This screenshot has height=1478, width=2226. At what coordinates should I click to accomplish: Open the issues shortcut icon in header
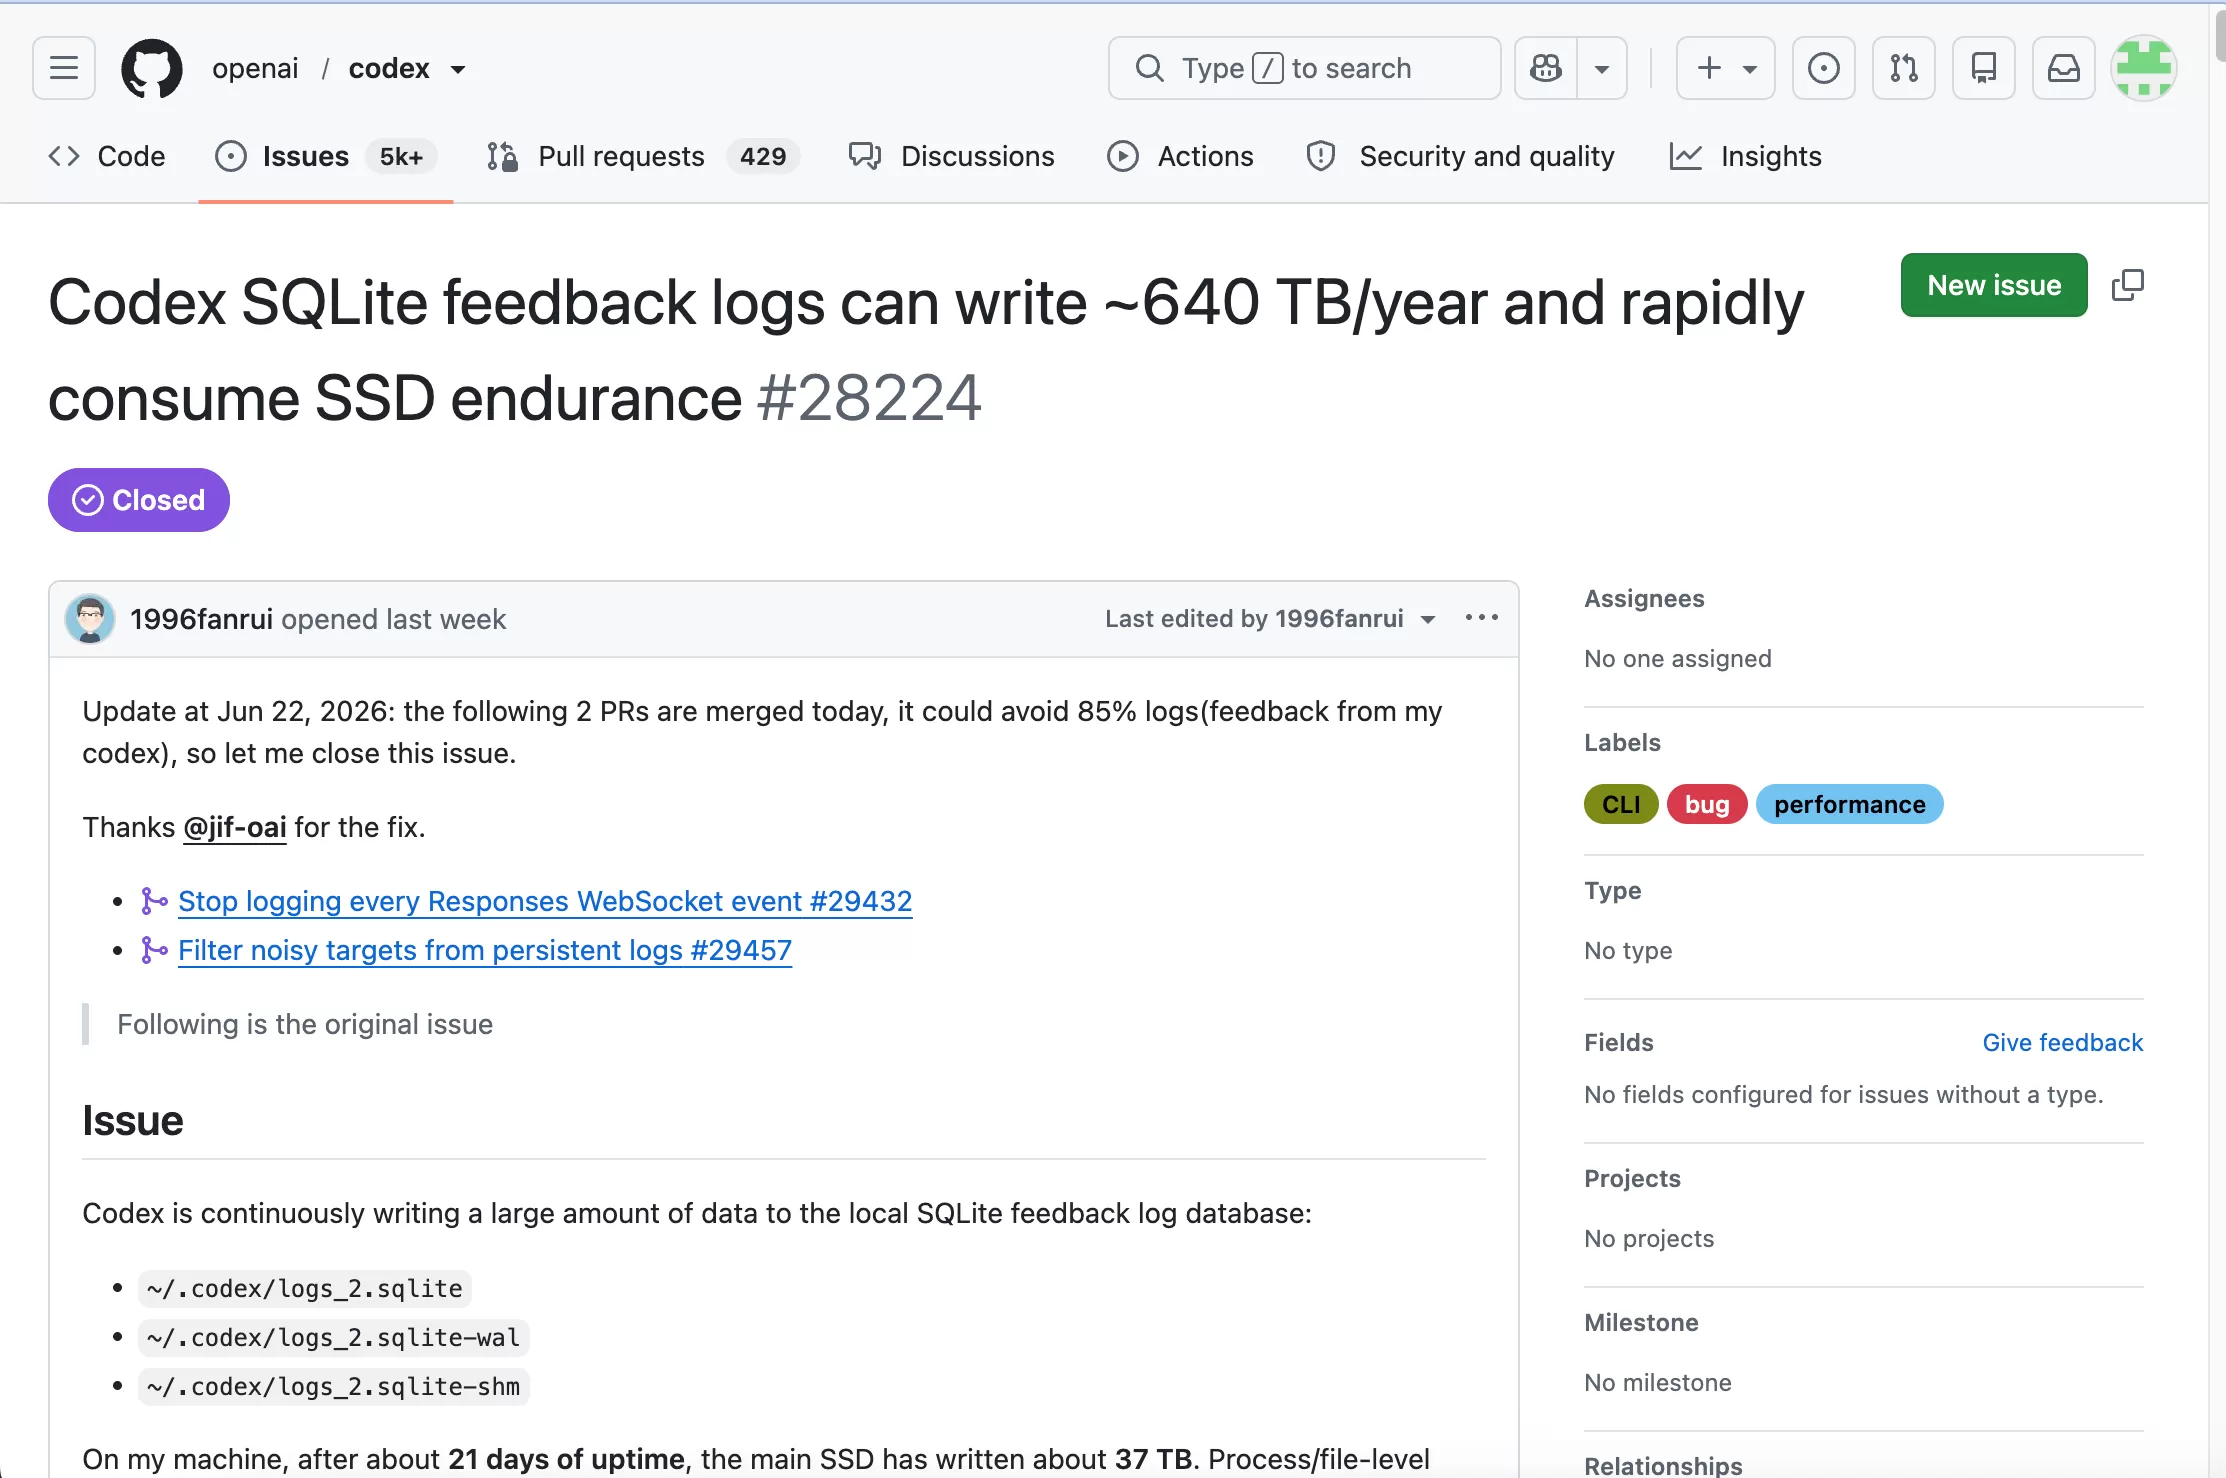(1824, 68)
